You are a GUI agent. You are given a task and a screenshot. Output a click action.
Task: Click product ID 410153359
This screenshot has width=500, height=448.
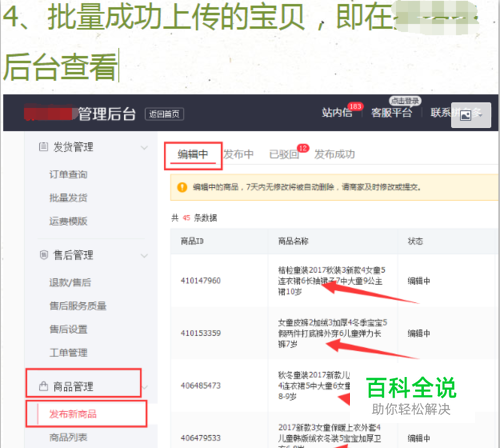[201, 333]
